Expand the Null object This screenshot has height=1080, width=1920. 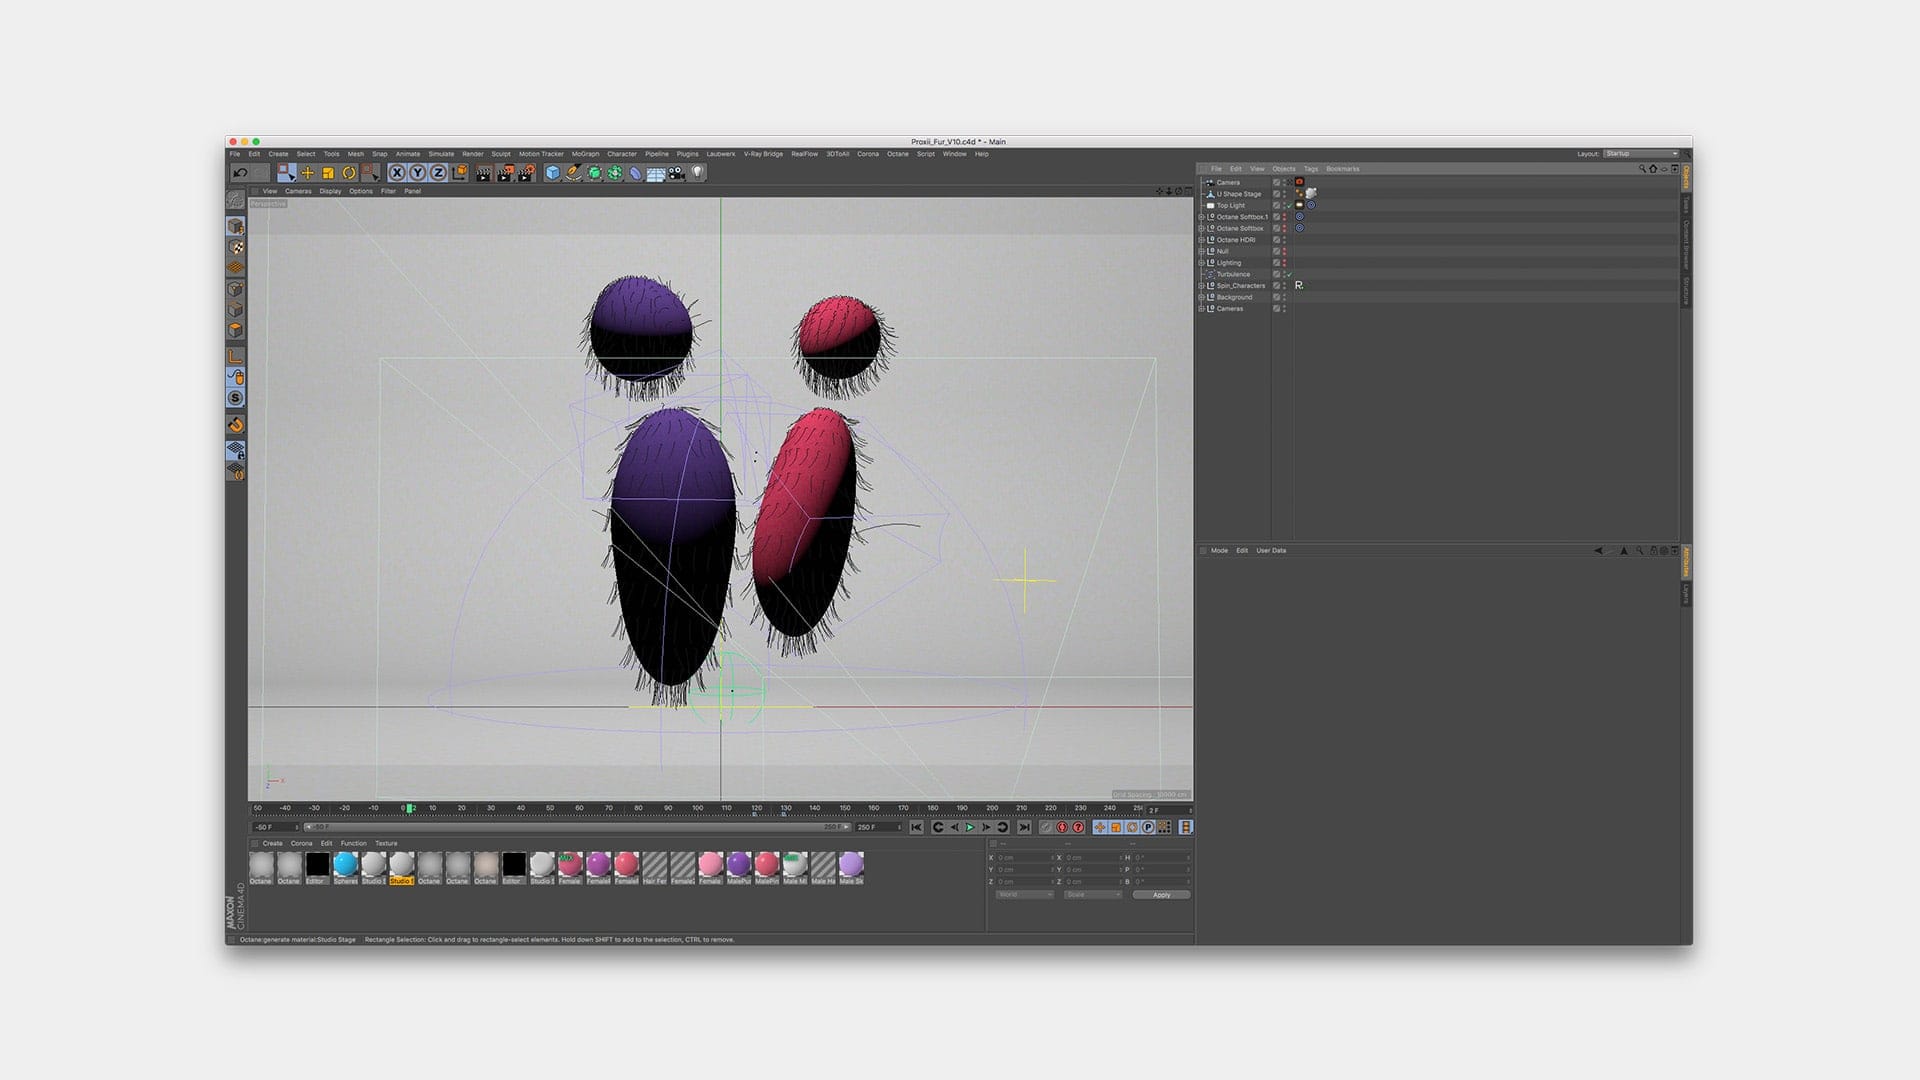(x=1202, y=251)
